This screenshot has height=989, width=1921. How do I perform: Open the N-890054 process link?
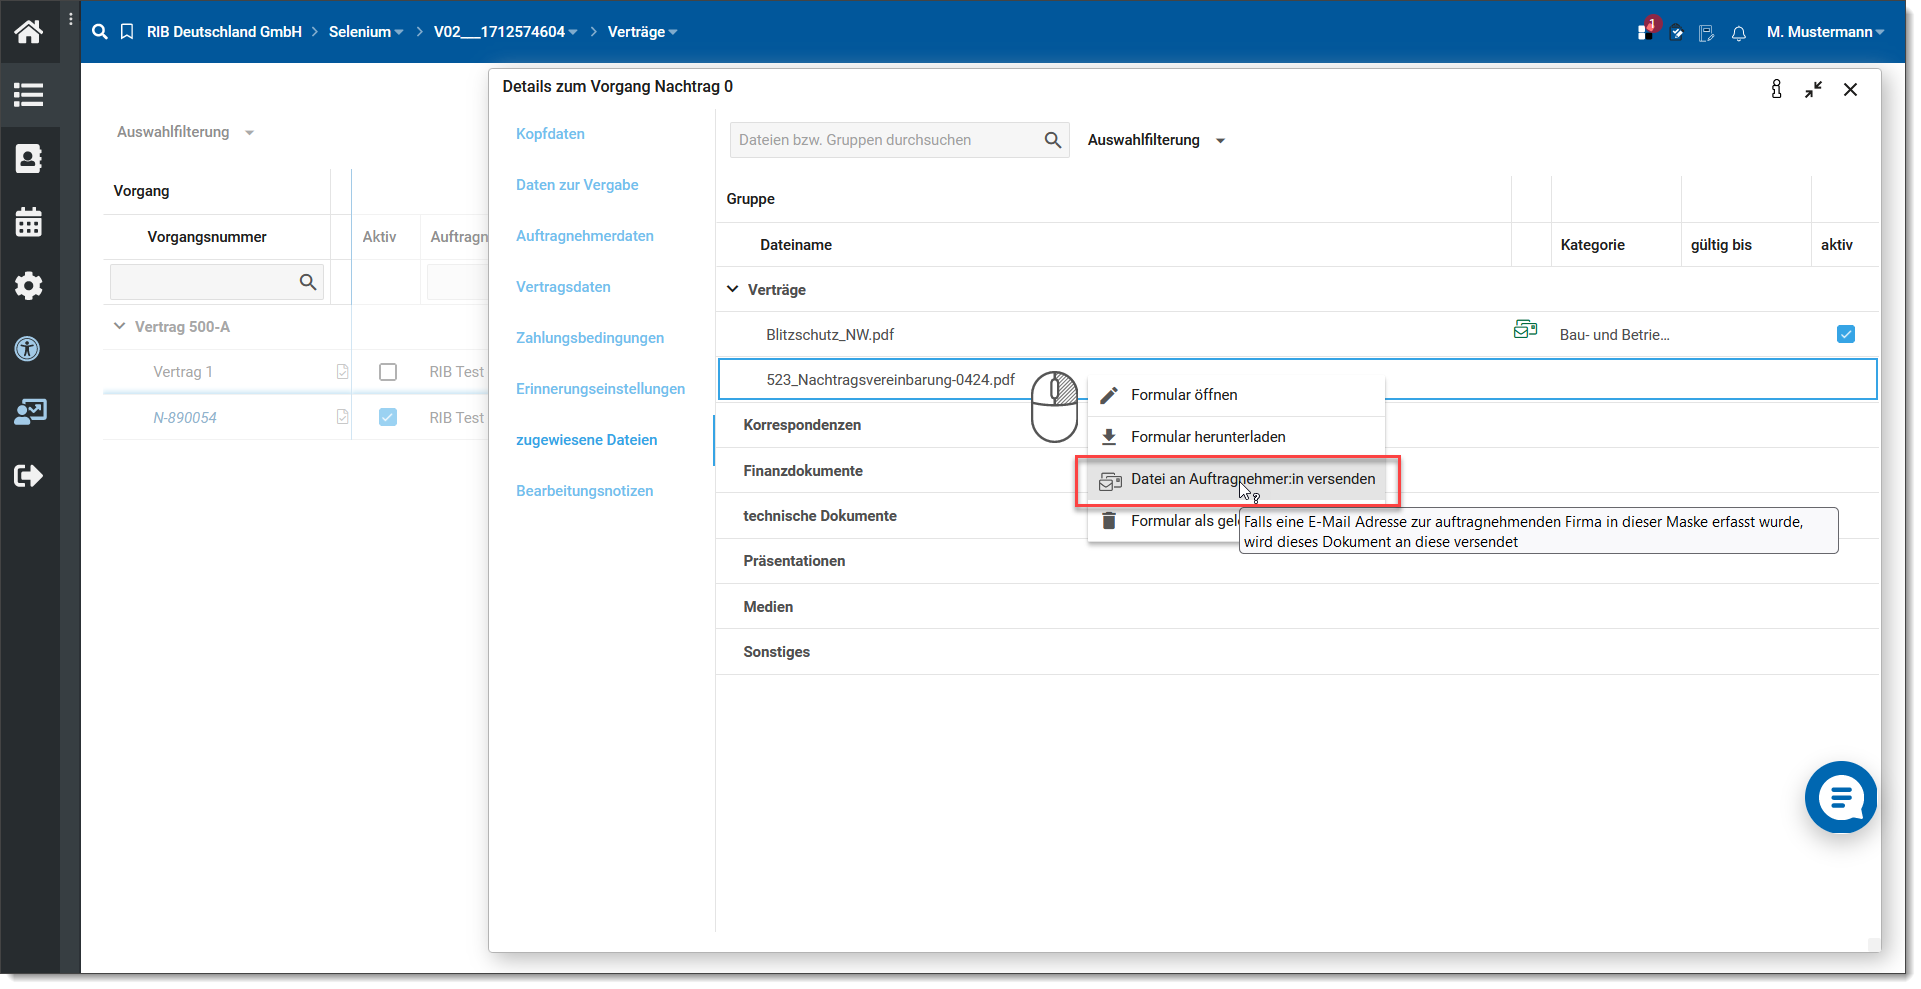(185, 418)
